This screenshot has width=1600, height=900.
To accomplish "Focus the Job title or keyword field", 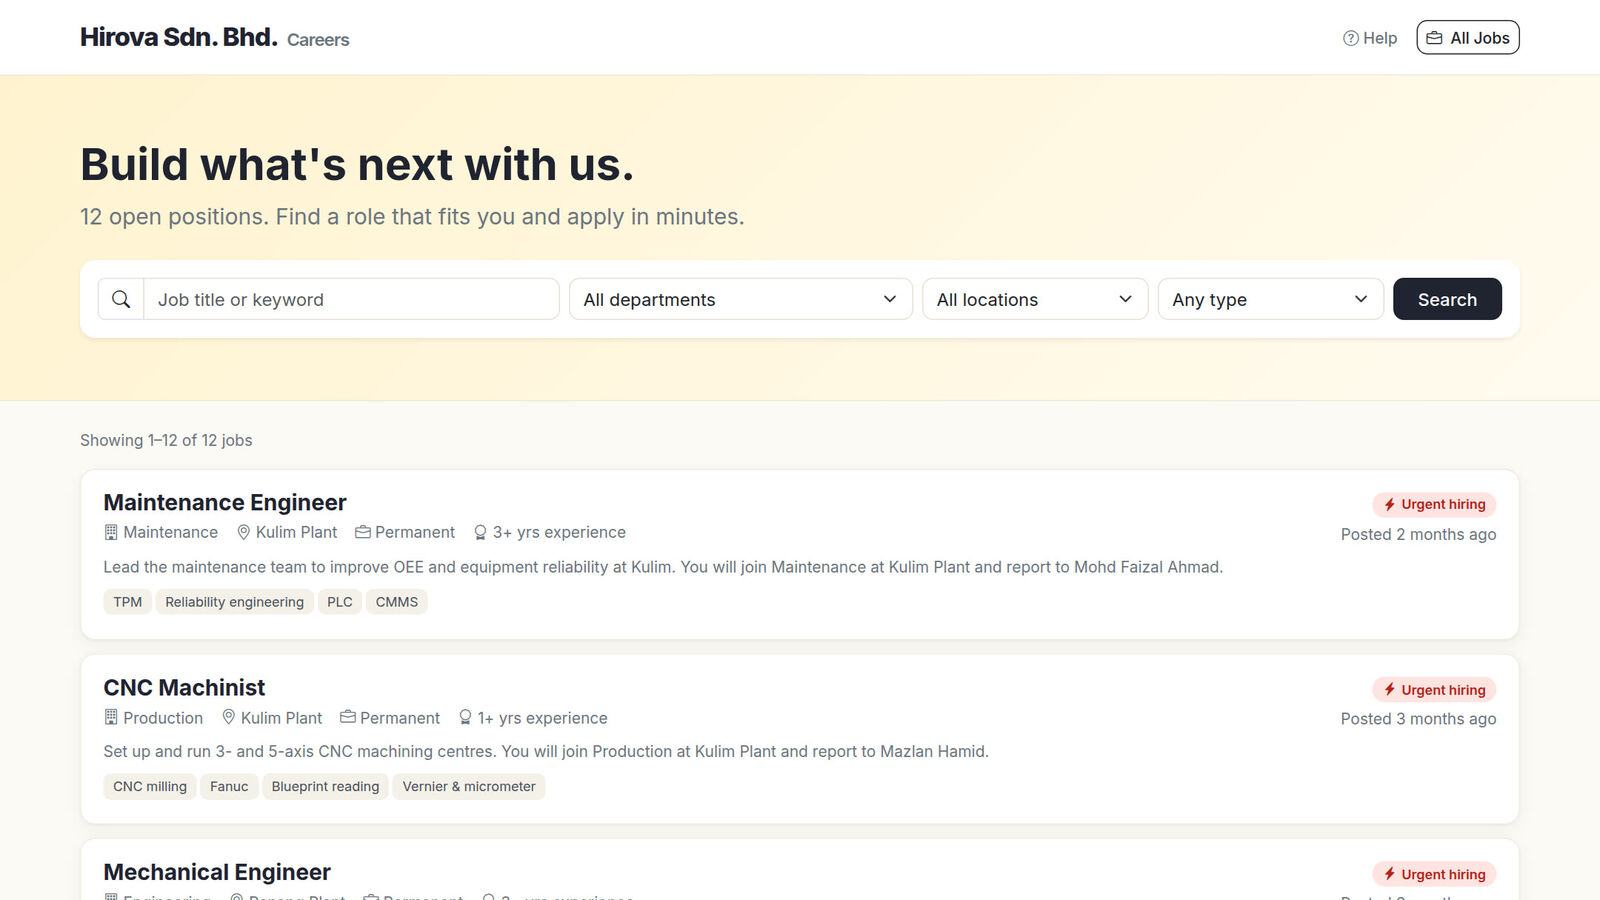I will [351, 299].
